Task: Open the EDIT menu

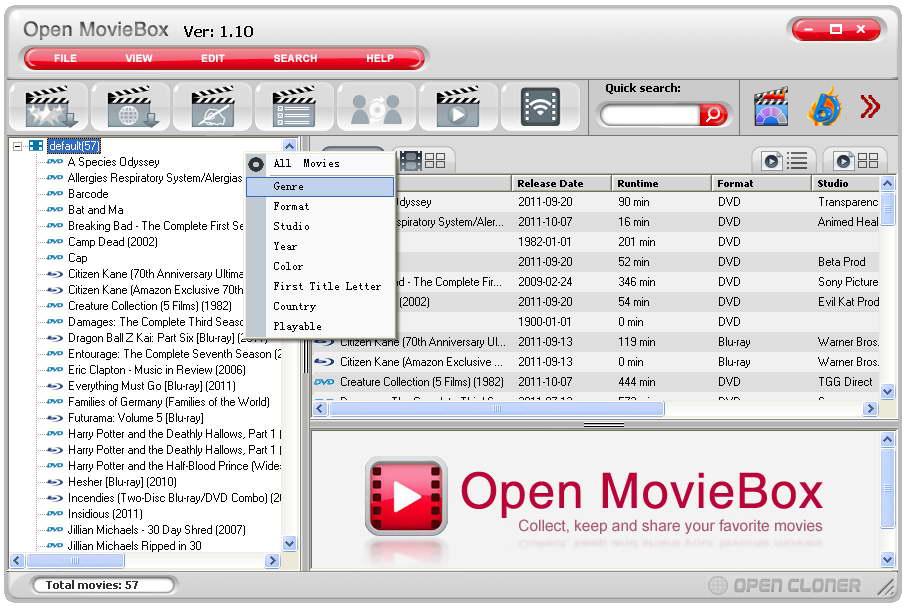Action: point(213,58)
